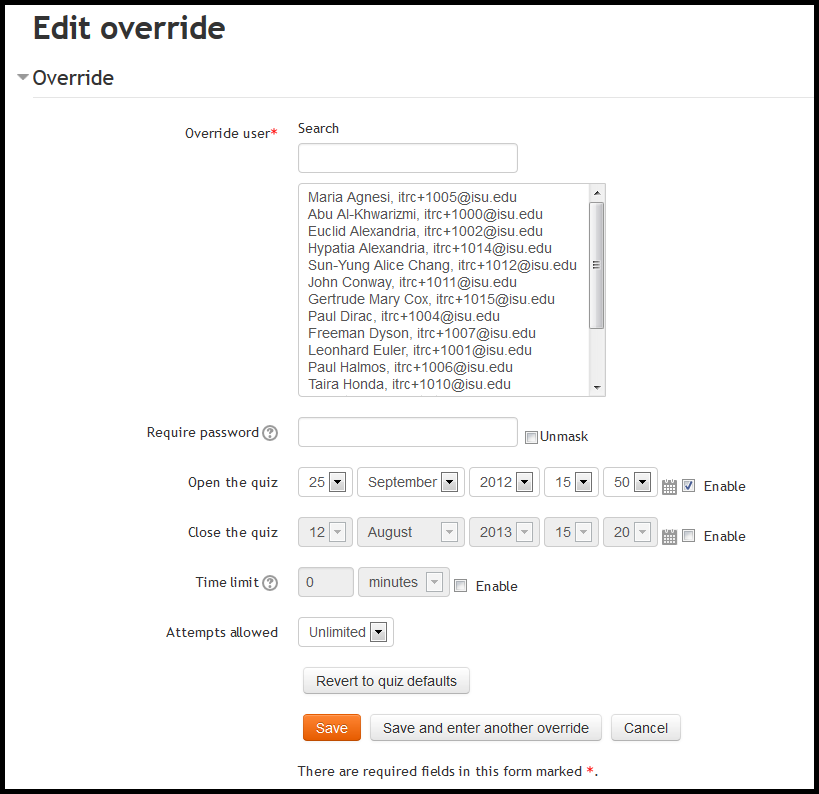
Task: Open the minute dropdown showing 50
Action: [x=630, y=482]
